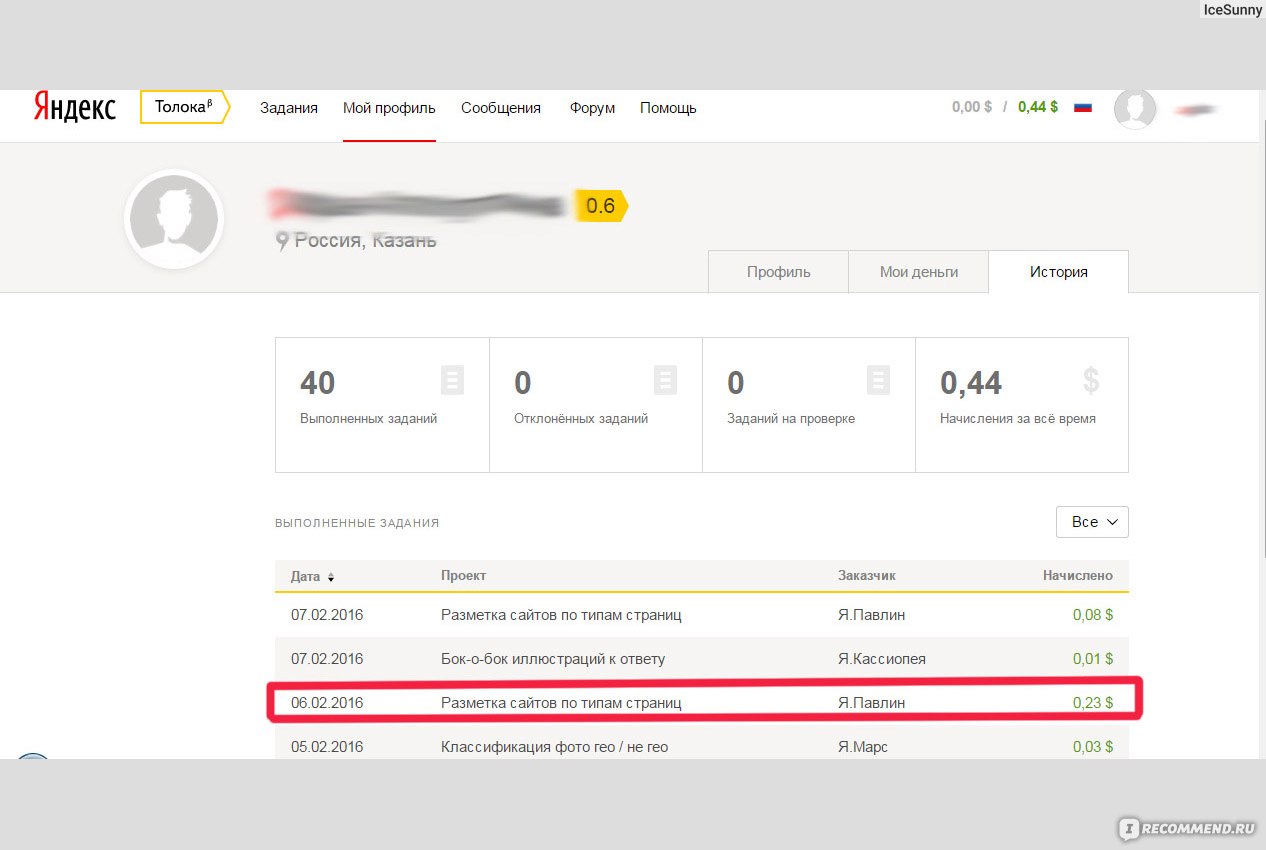The image size is (1266, 850).
Task: Click the 40 Выполненных заданий card
Action: 382,405
